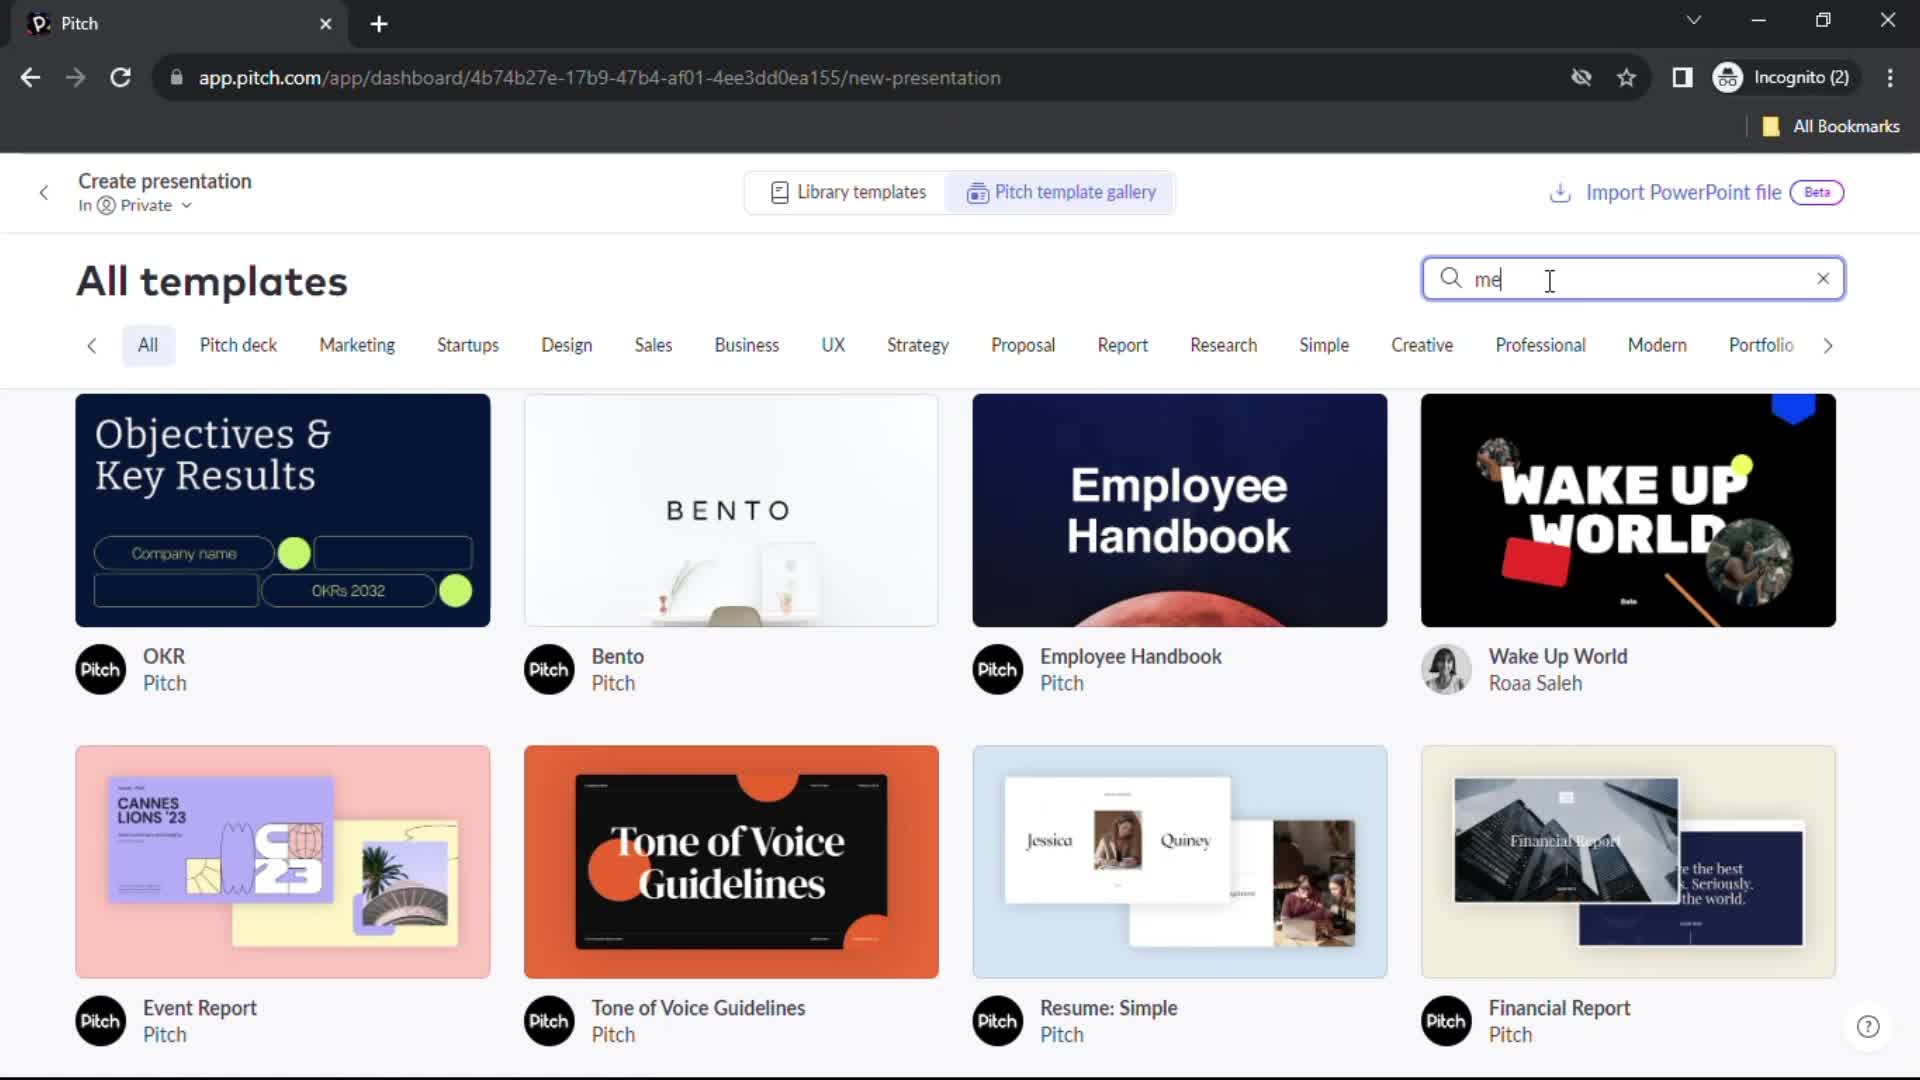Click the import download icon
1920x1080 pixels.
(1559, 192)
